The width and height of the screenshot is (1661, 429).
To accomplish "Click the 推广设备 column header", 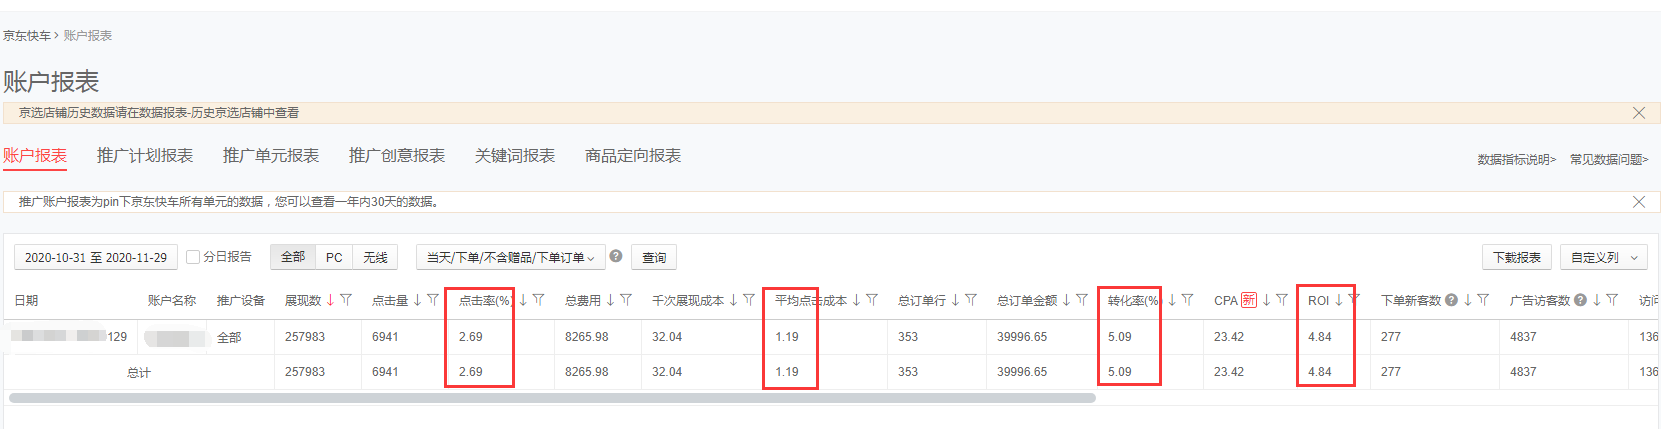I will coord(241,300).
